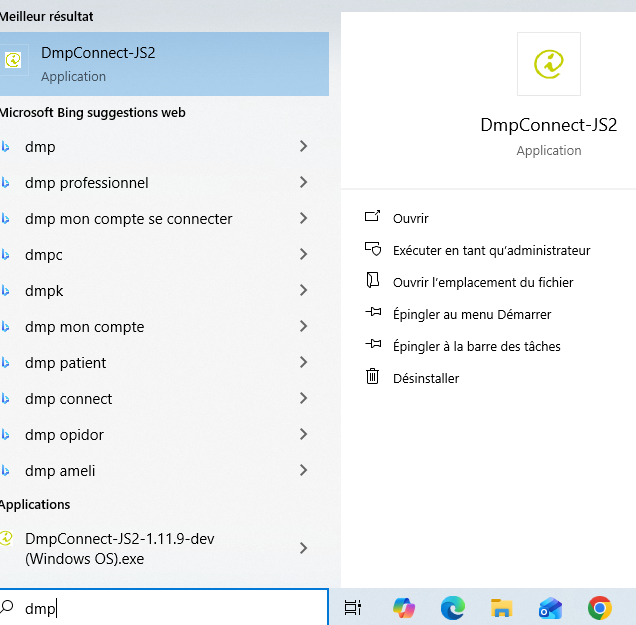Select Ouvrir in the app actions
Screen dimensions: 636x625
(410, 218)
